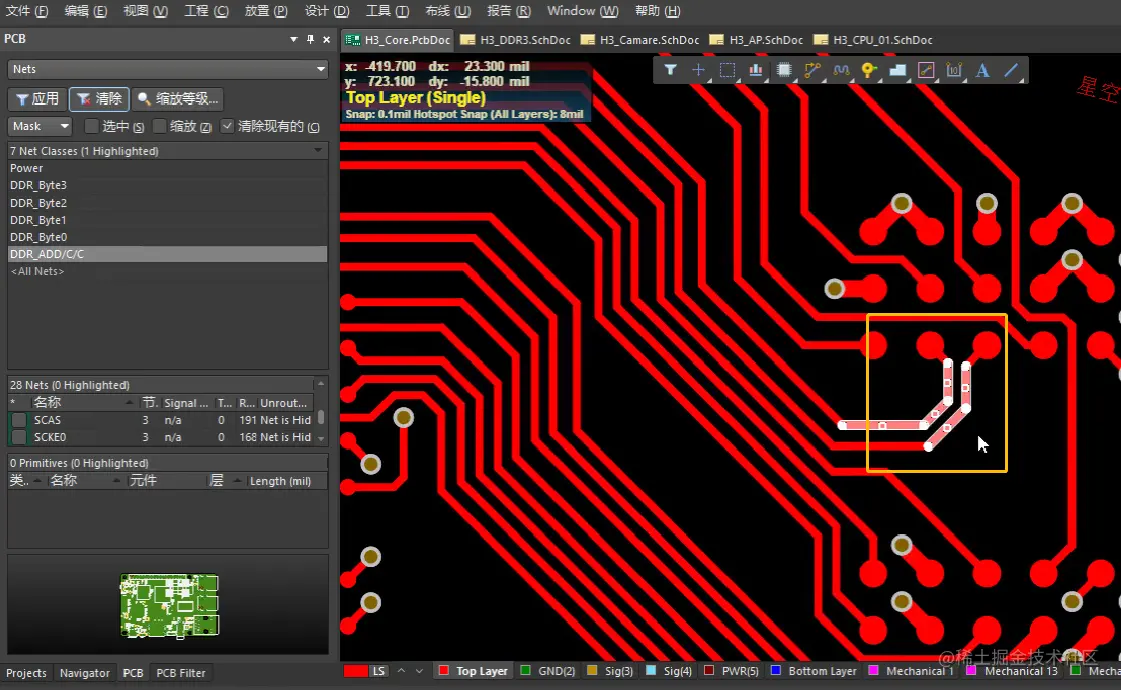Viewport: 1121px width, 690px height.
Task: Switch to H3_DDR3.SchDoc tab
Action: pyautogui.click(x=515, y=40)
